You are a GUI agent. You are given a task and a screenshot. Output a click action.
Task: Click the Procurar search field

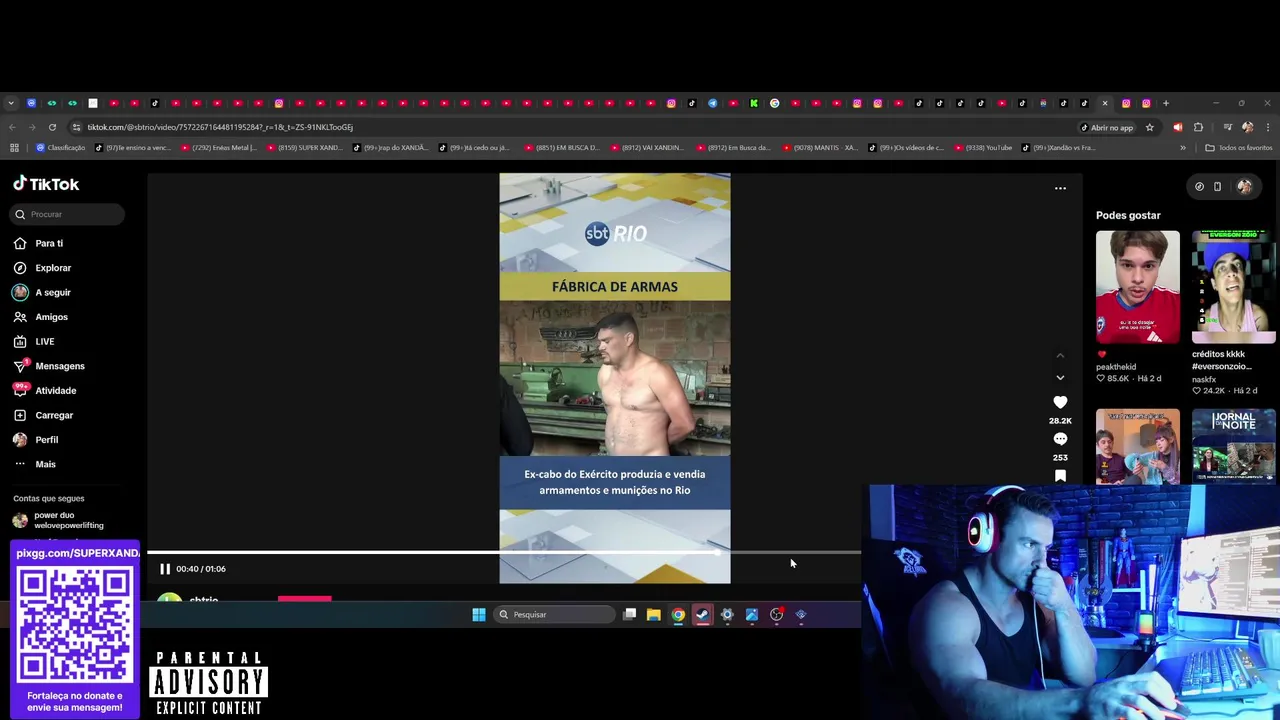pos(68,214)
